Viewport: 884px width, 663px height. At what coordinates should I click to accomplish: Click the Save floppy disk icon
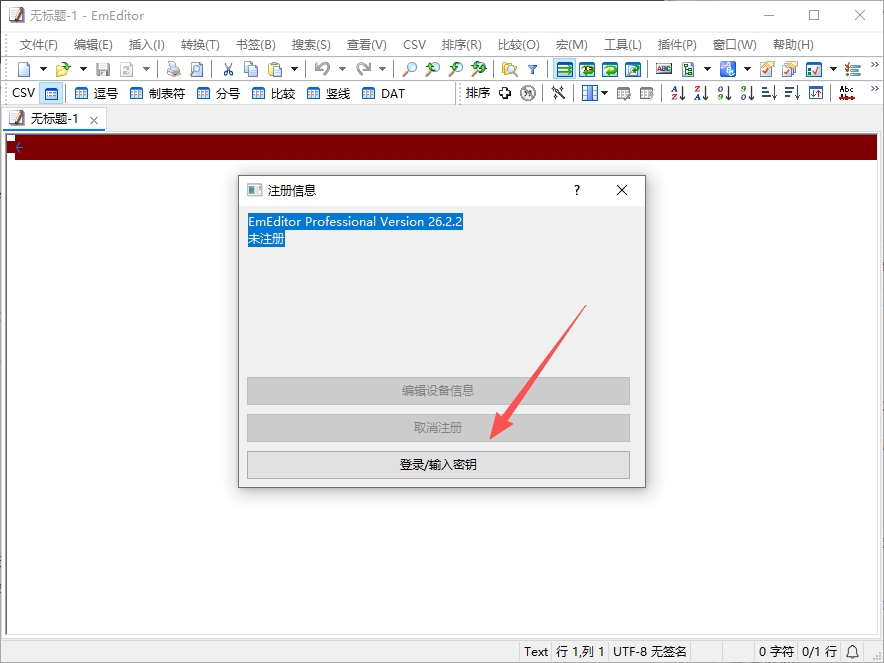pyautogui.click(x=103, y=69)
